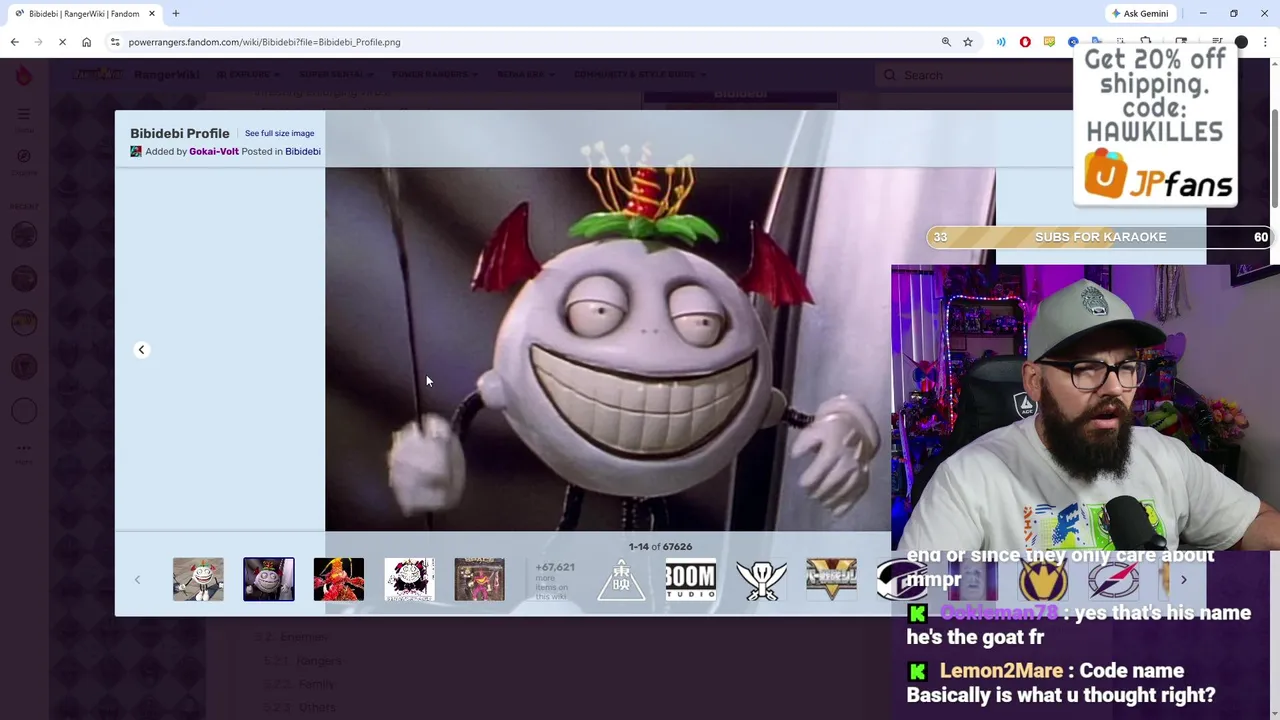Screen dimensions: 1280x720
Task: Select the first white-bodied Bibidebi carousel thumbnail
Action: point(198,579)
